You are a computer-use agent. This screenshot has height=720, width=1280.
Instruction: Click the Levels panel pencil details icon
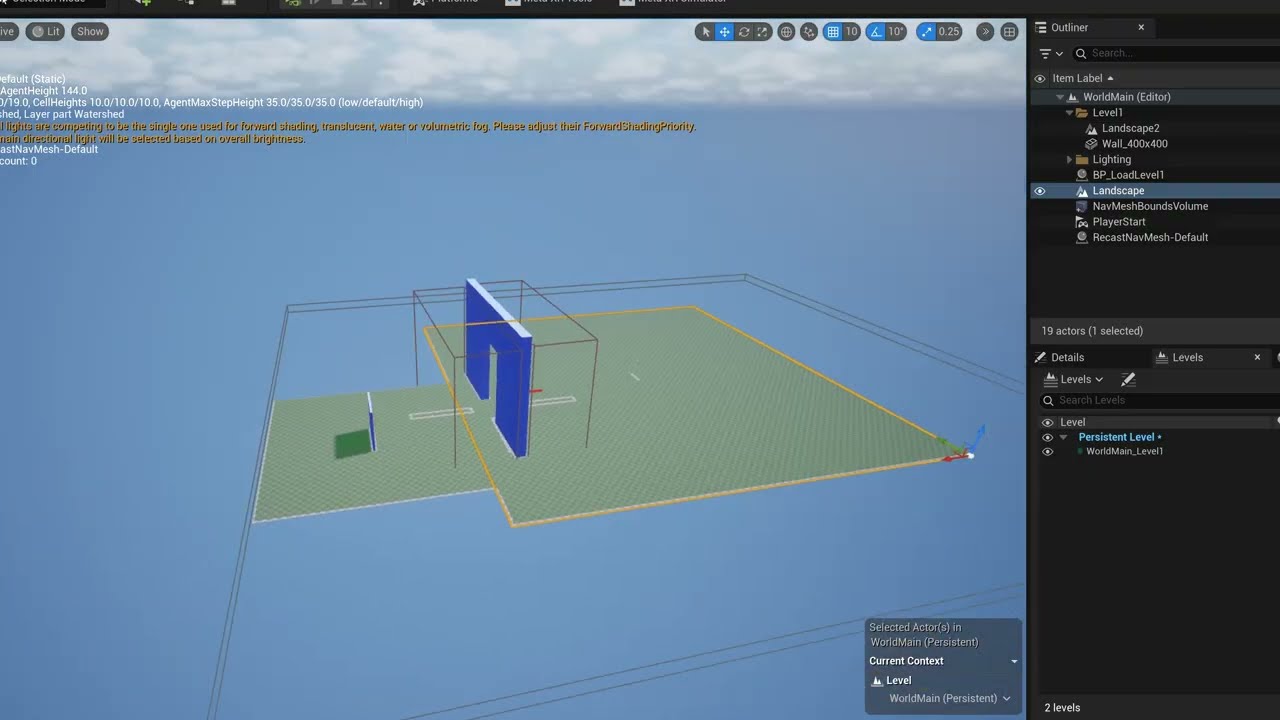pos(1128,379)
